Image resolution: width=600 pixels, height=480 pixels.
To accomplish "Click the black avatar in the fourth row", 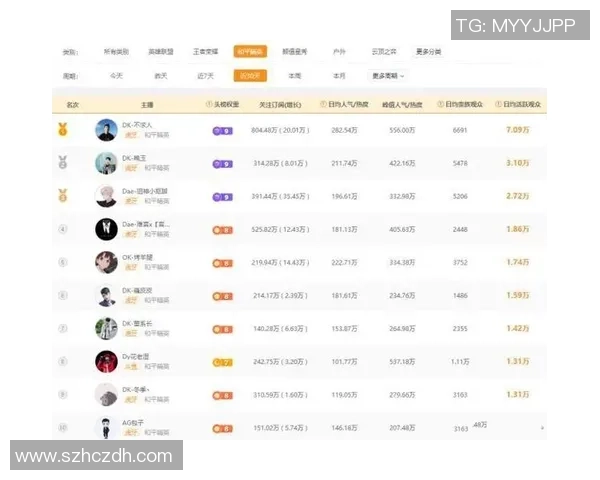I will pos(106,229).
